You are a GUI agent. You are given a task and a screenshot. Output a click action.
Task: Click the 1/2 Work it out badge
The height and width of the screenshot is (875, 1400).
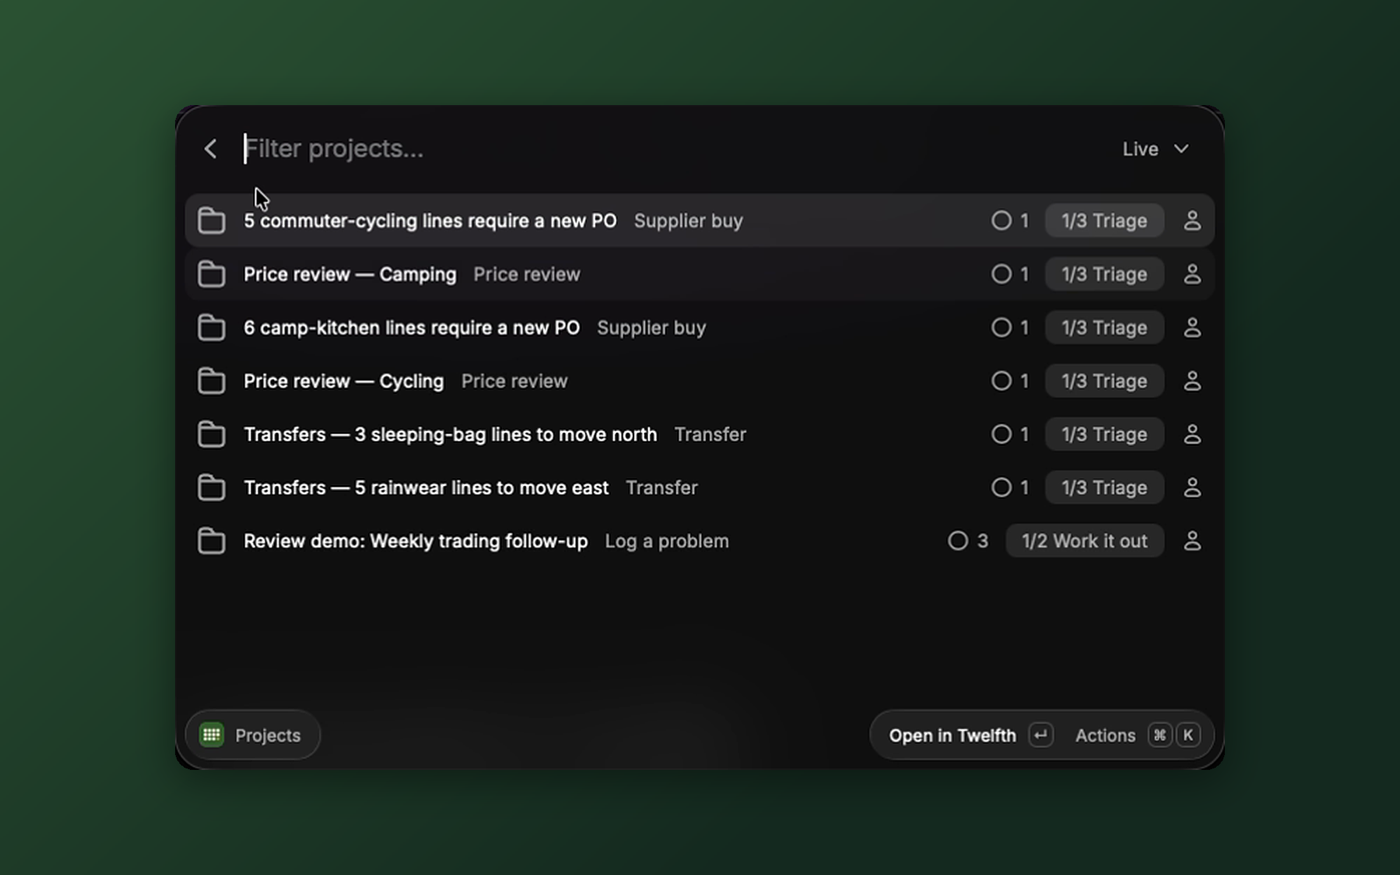pyautogui.click(x=1085, y=541)
